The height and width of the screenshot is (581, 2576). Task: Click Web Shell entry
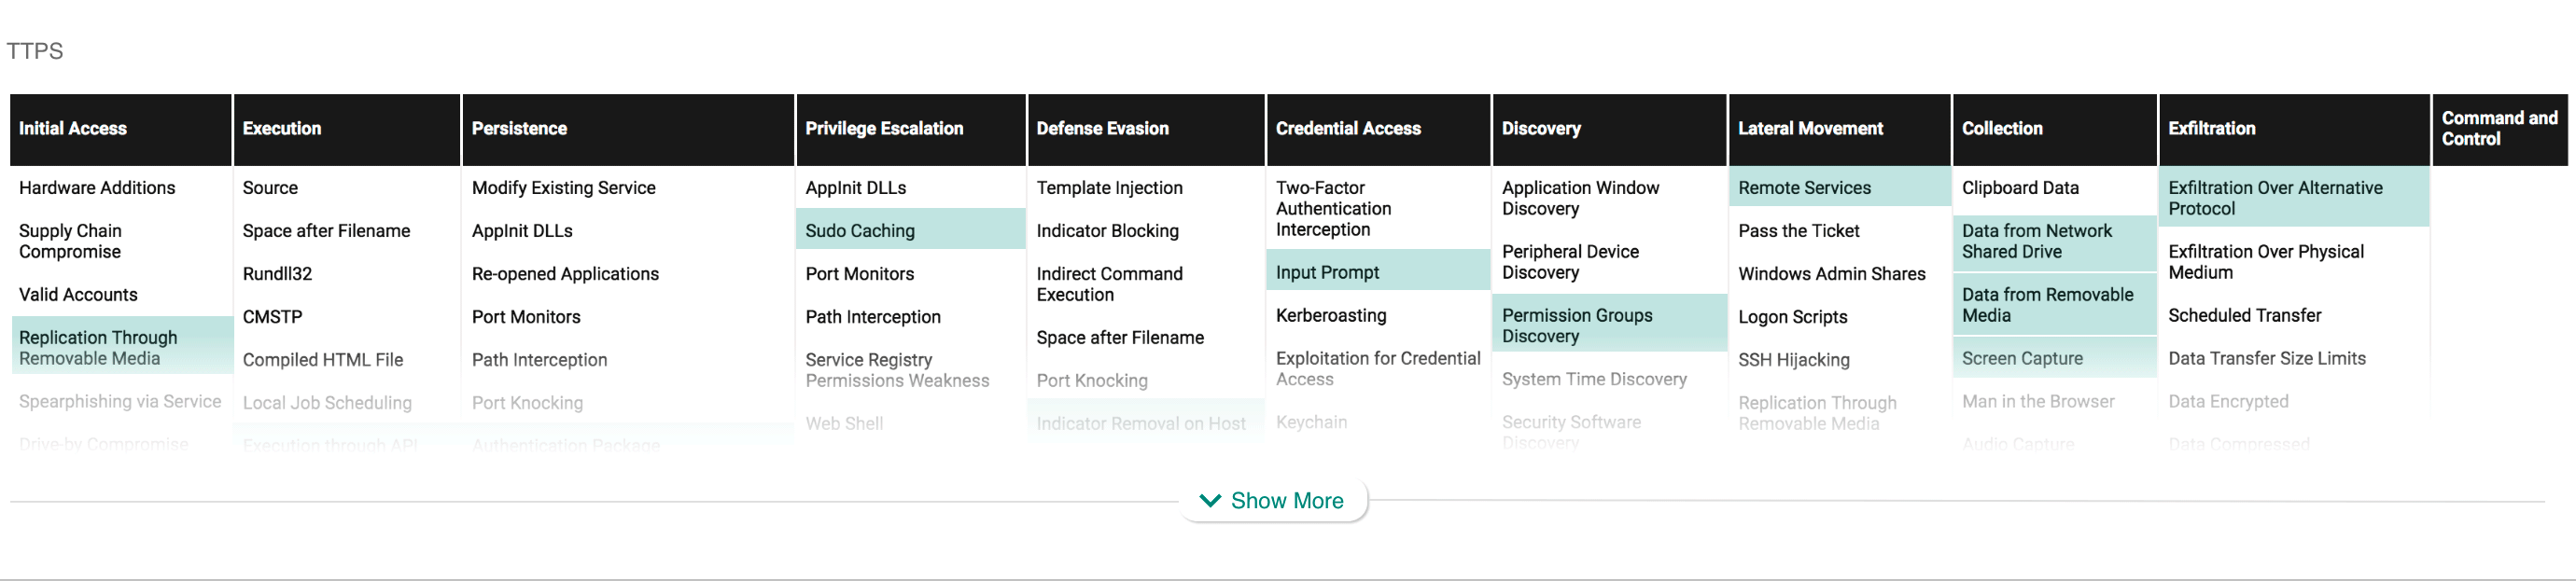844,424
